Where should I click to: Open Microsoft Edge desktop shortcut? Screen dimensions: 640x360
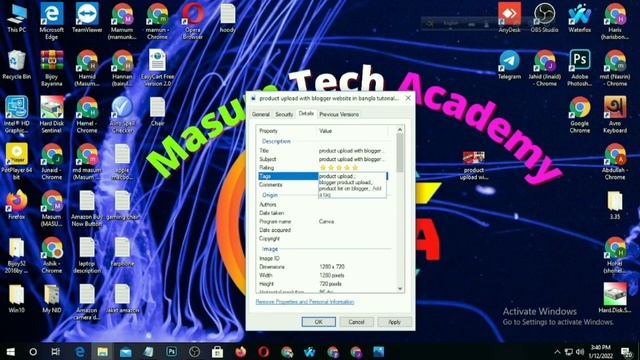(x=51, y=21)
